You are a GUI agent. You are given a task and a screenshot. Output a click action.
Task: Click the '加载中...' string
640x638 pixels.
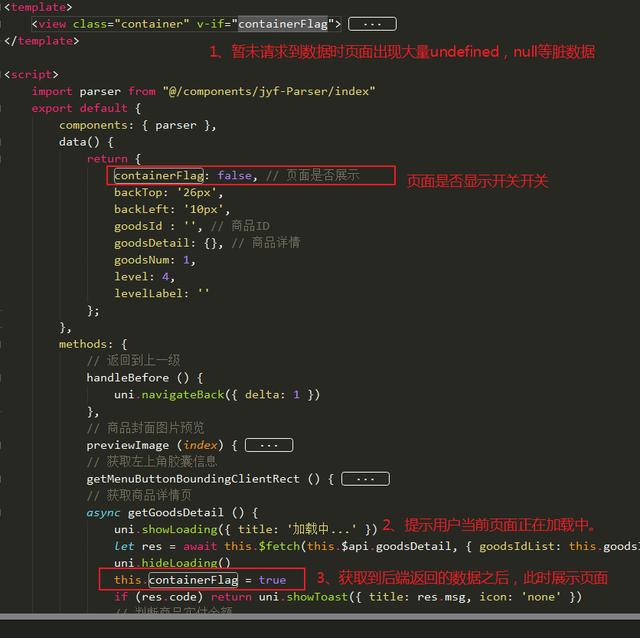click(322, 529)
